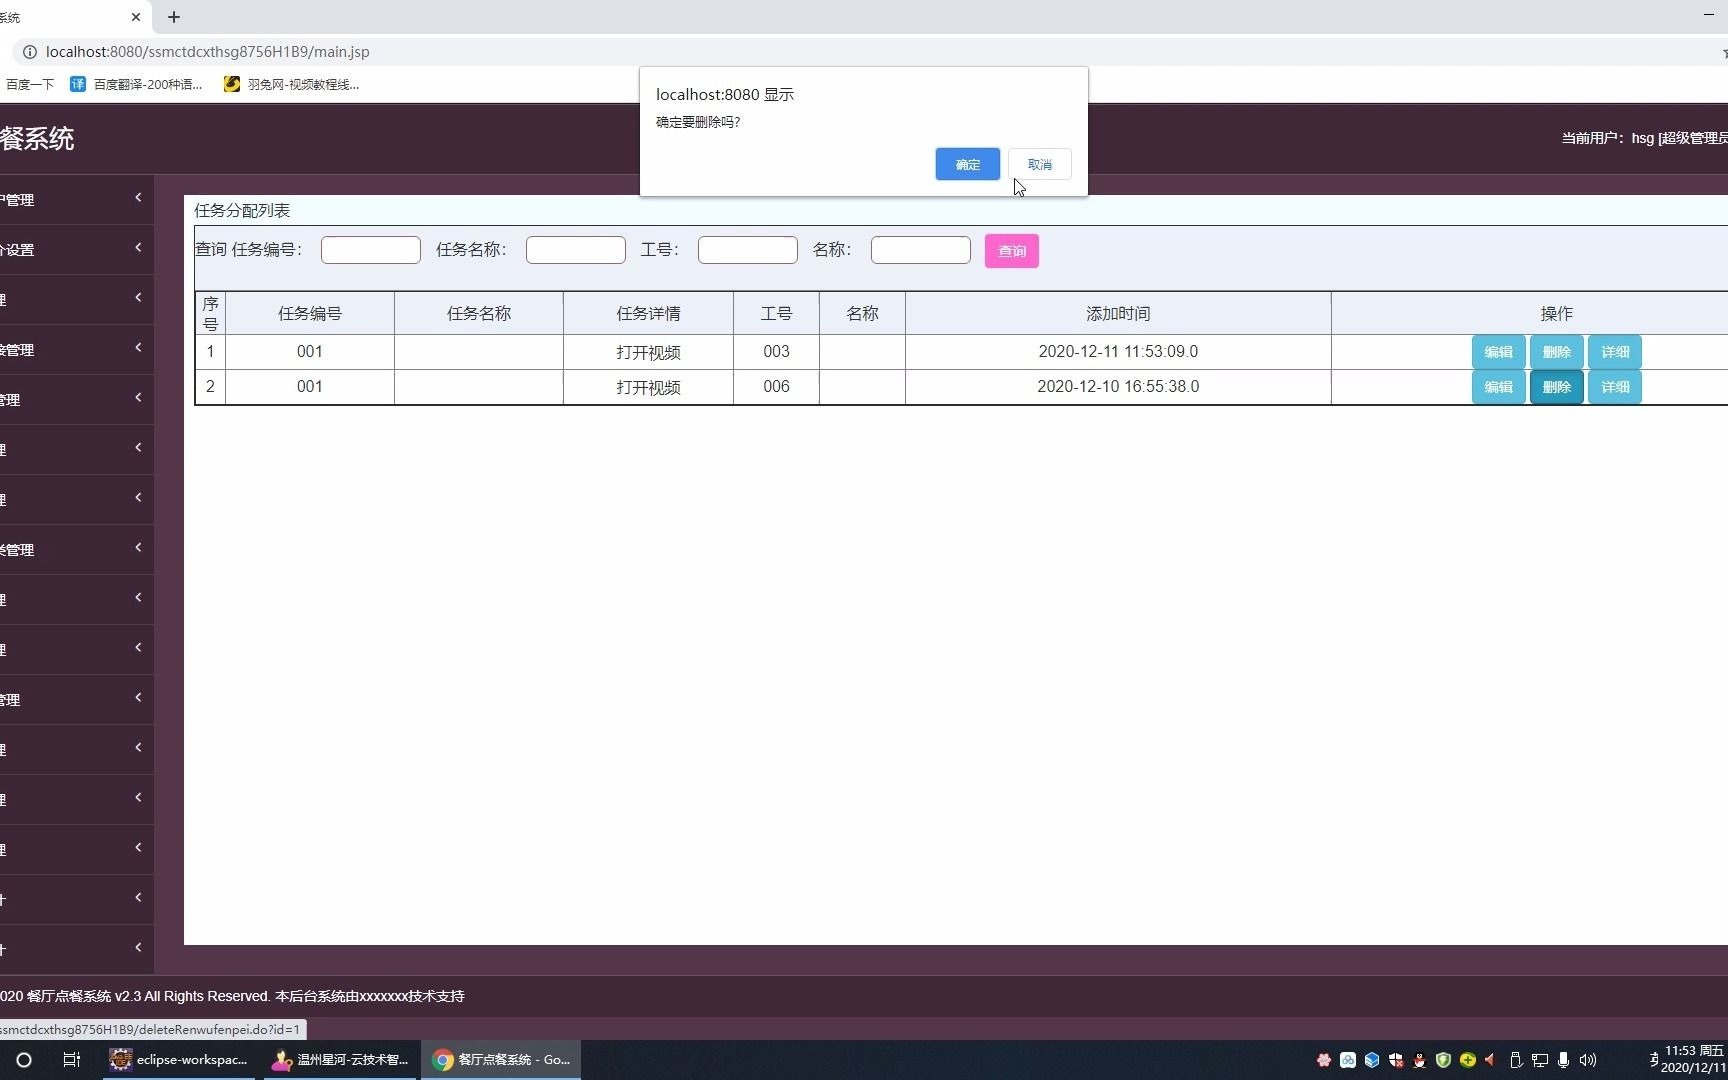Click the pink 查询 search button
Image resolution: width=1728 pixels, height=1080 pixels.
point(1011,251)
